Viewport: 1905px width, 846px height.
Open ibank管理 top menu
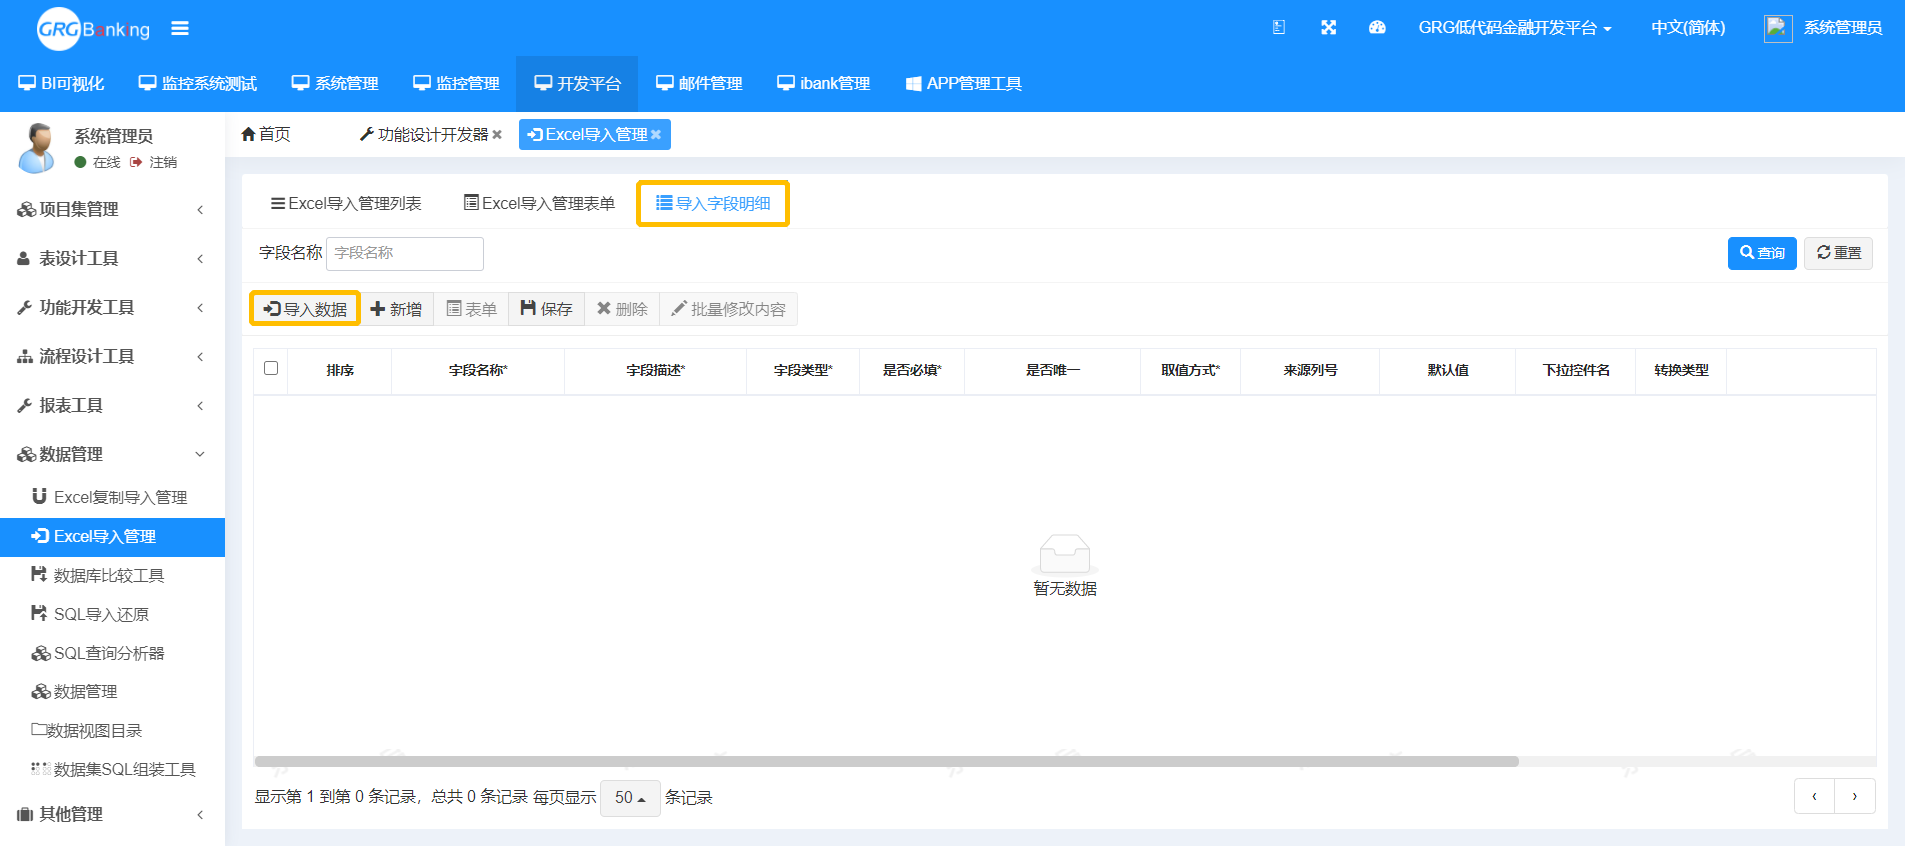pos(824,84)
